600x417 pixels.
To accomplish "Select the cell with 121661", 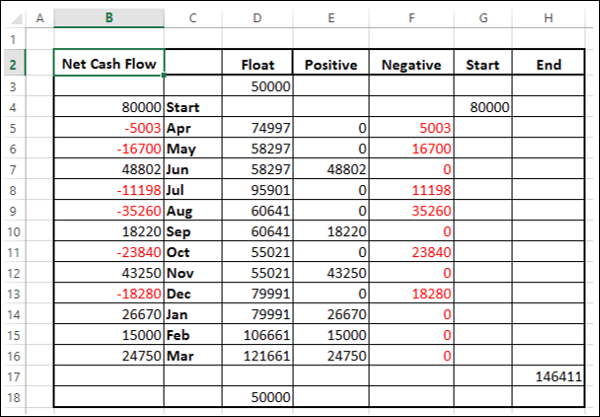I will pyautogui.click(x=258, y=354).
